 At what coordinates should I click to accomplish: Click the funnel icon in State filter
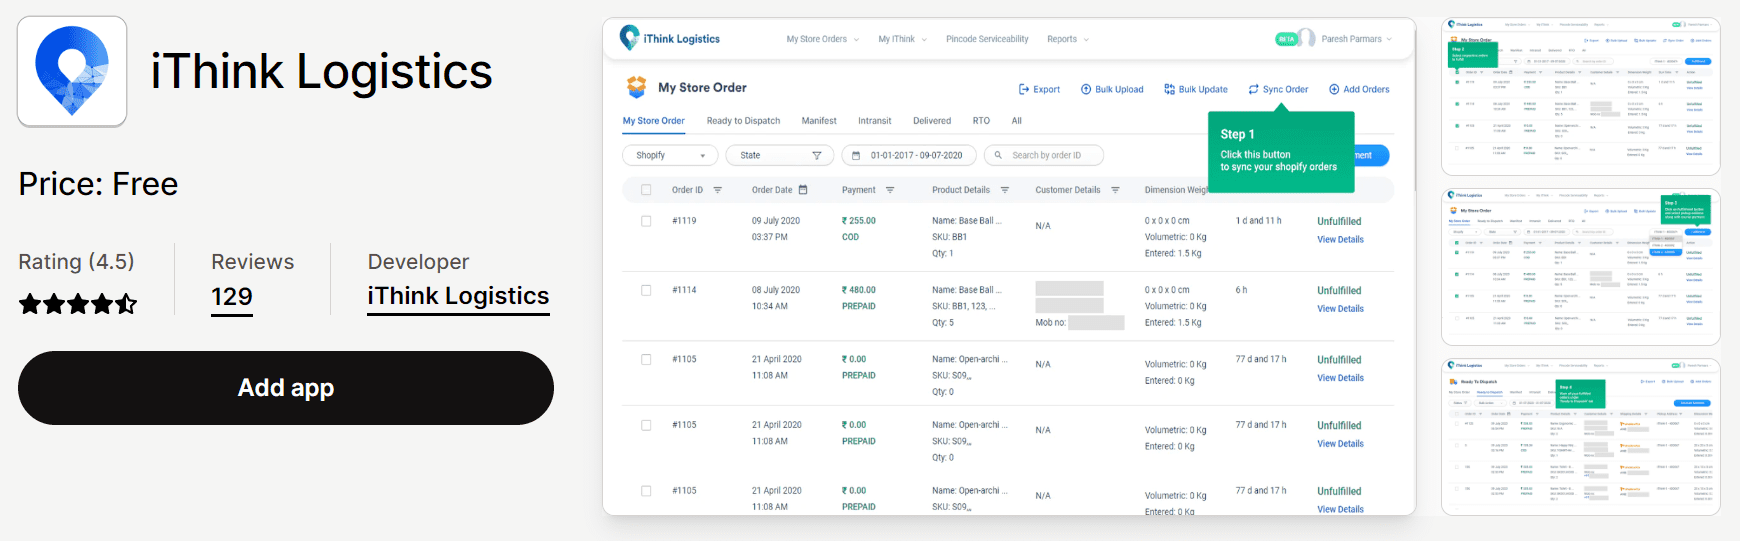(x=817, y=155)
